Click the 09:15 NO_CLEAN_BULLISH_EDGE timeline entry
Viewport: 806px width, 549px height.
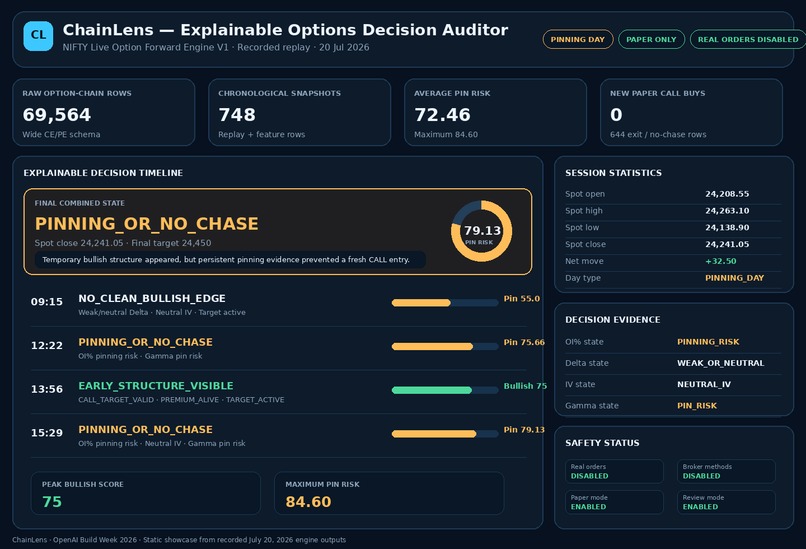point(279,304)
